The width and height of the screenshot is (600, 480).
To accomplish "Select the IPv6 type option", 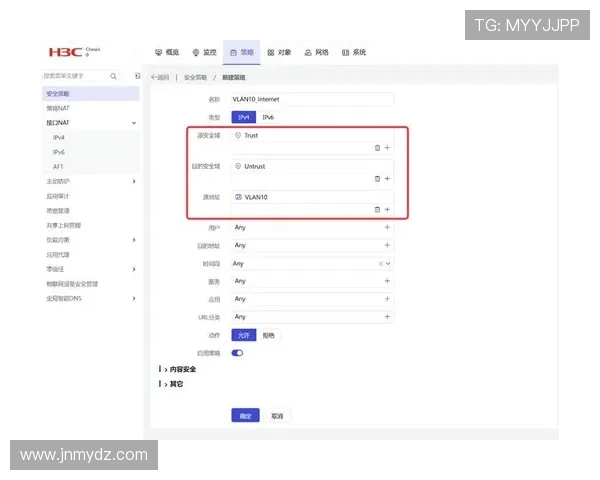I will click(267, 117).
